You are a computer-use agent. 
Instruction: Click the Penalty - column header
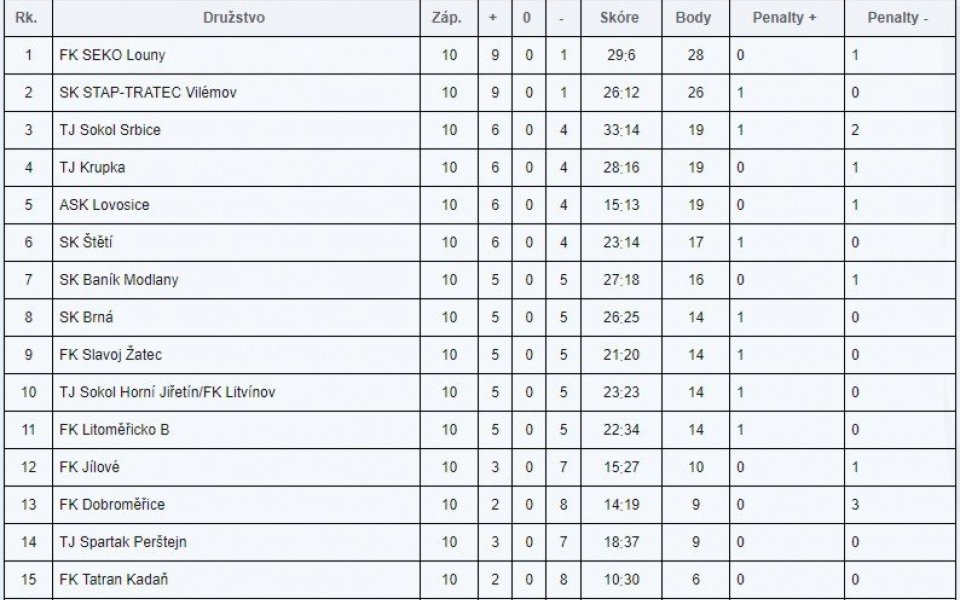(898, 18)
